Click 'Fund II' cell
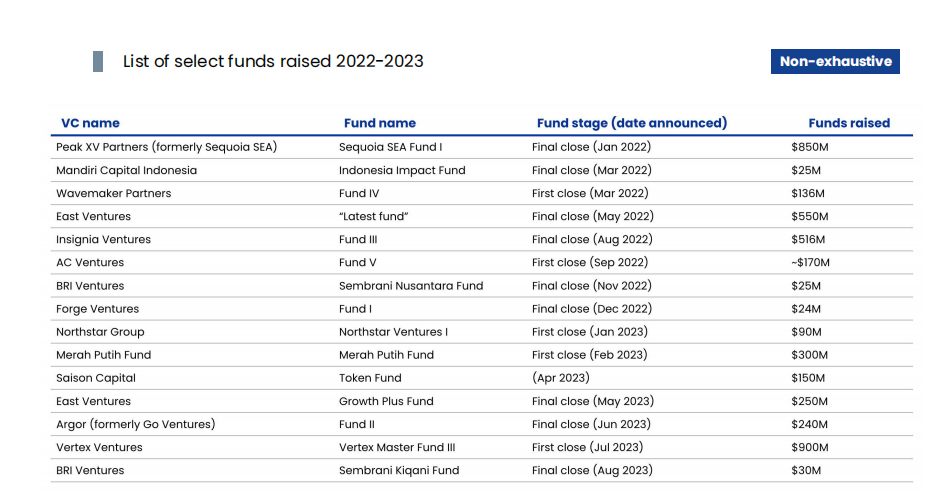 coord(357,424)
